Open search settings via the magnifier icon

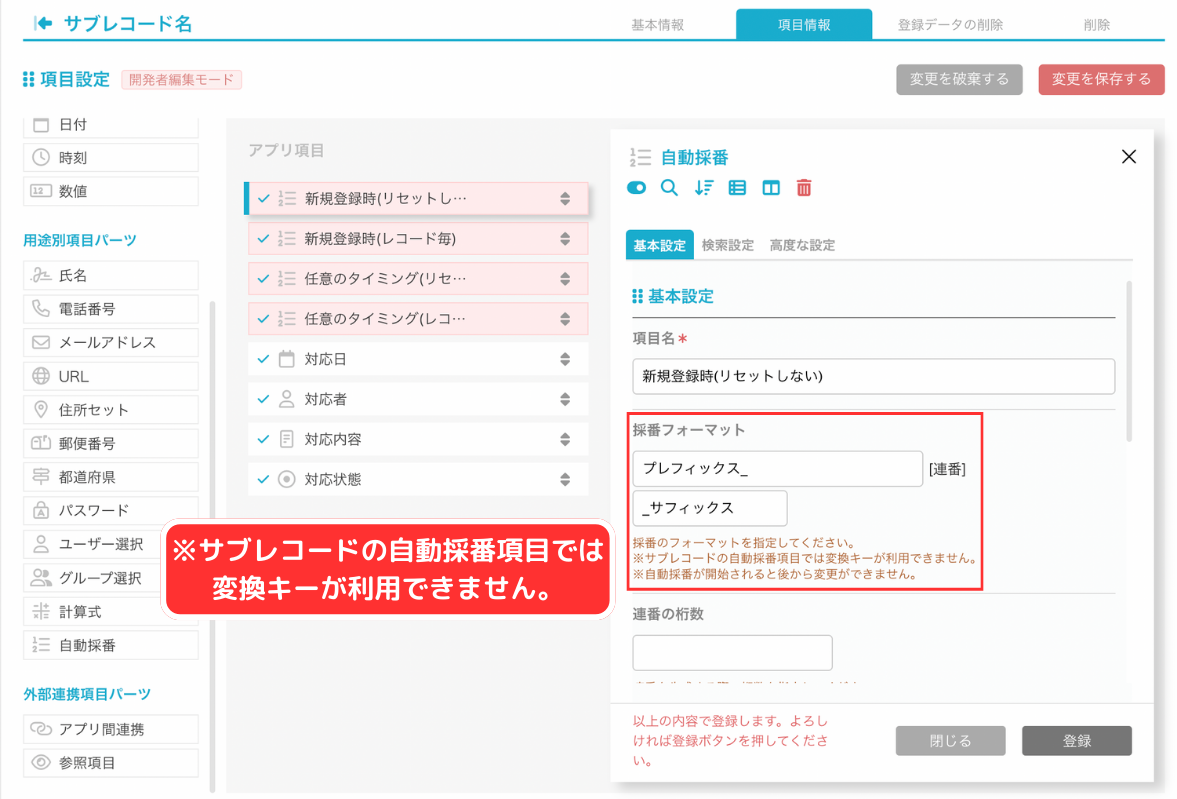point(669,187)
